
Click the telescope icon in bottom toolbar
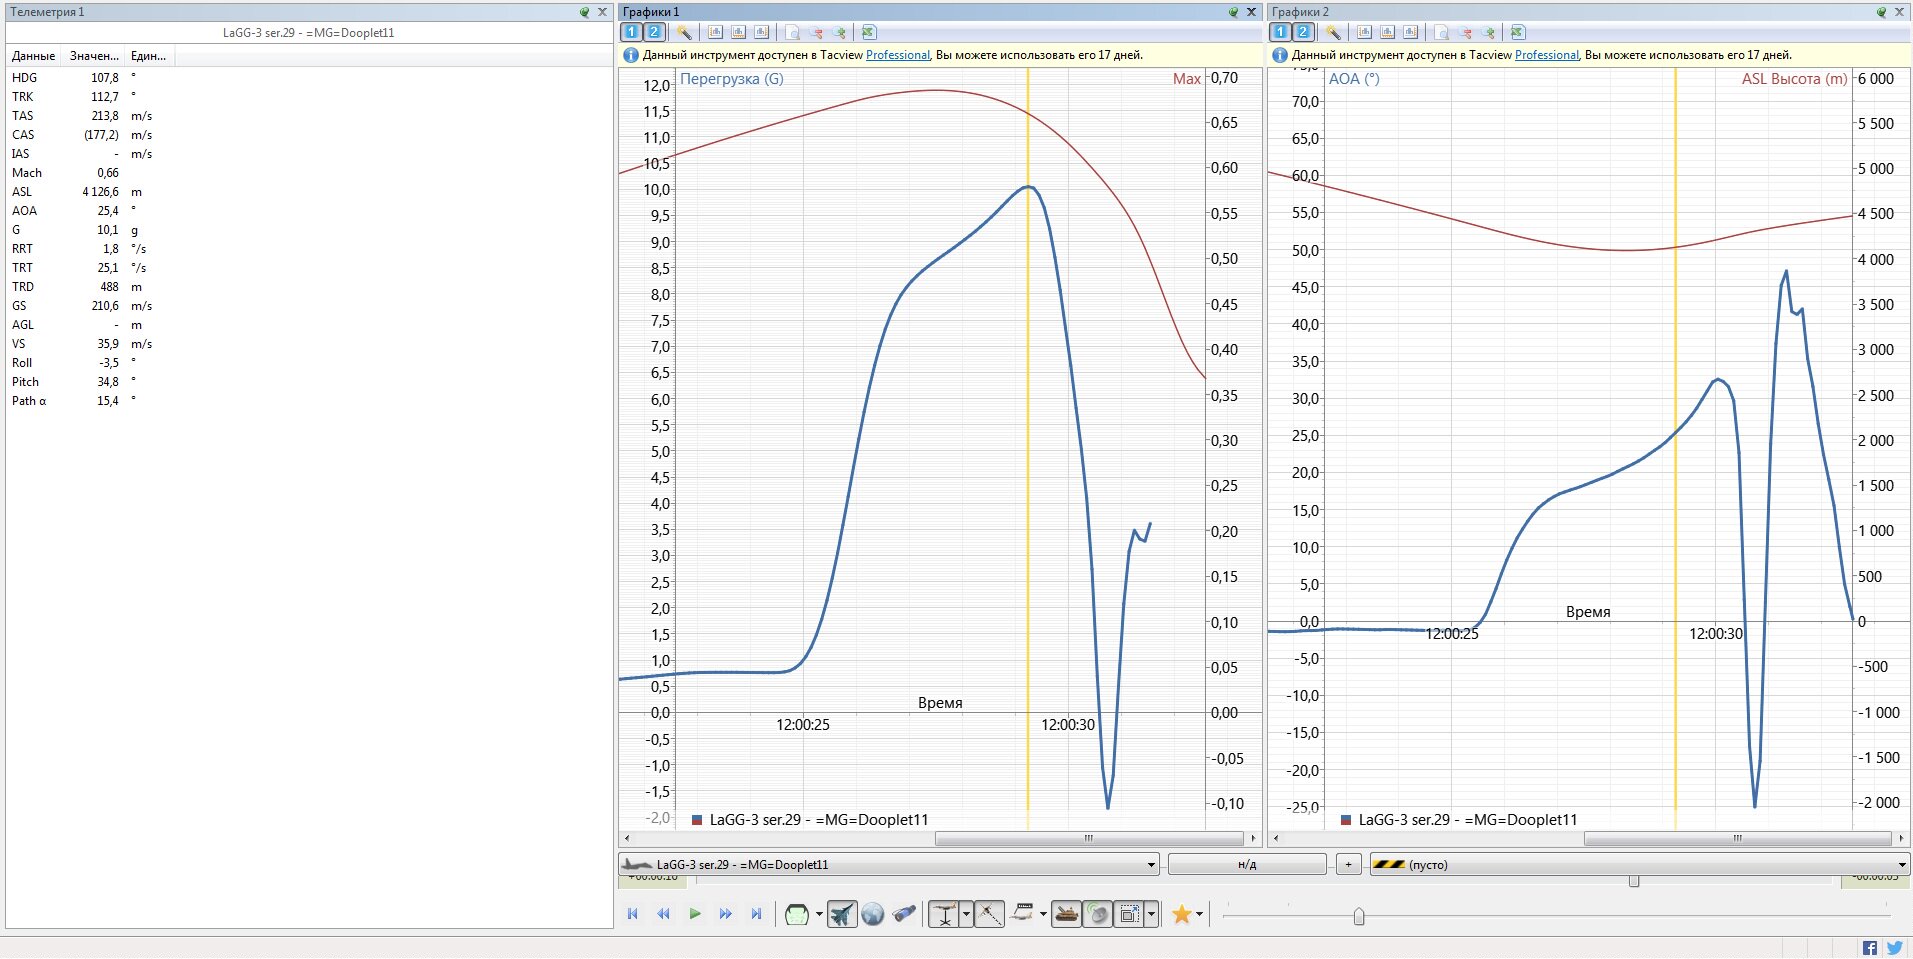904,914
